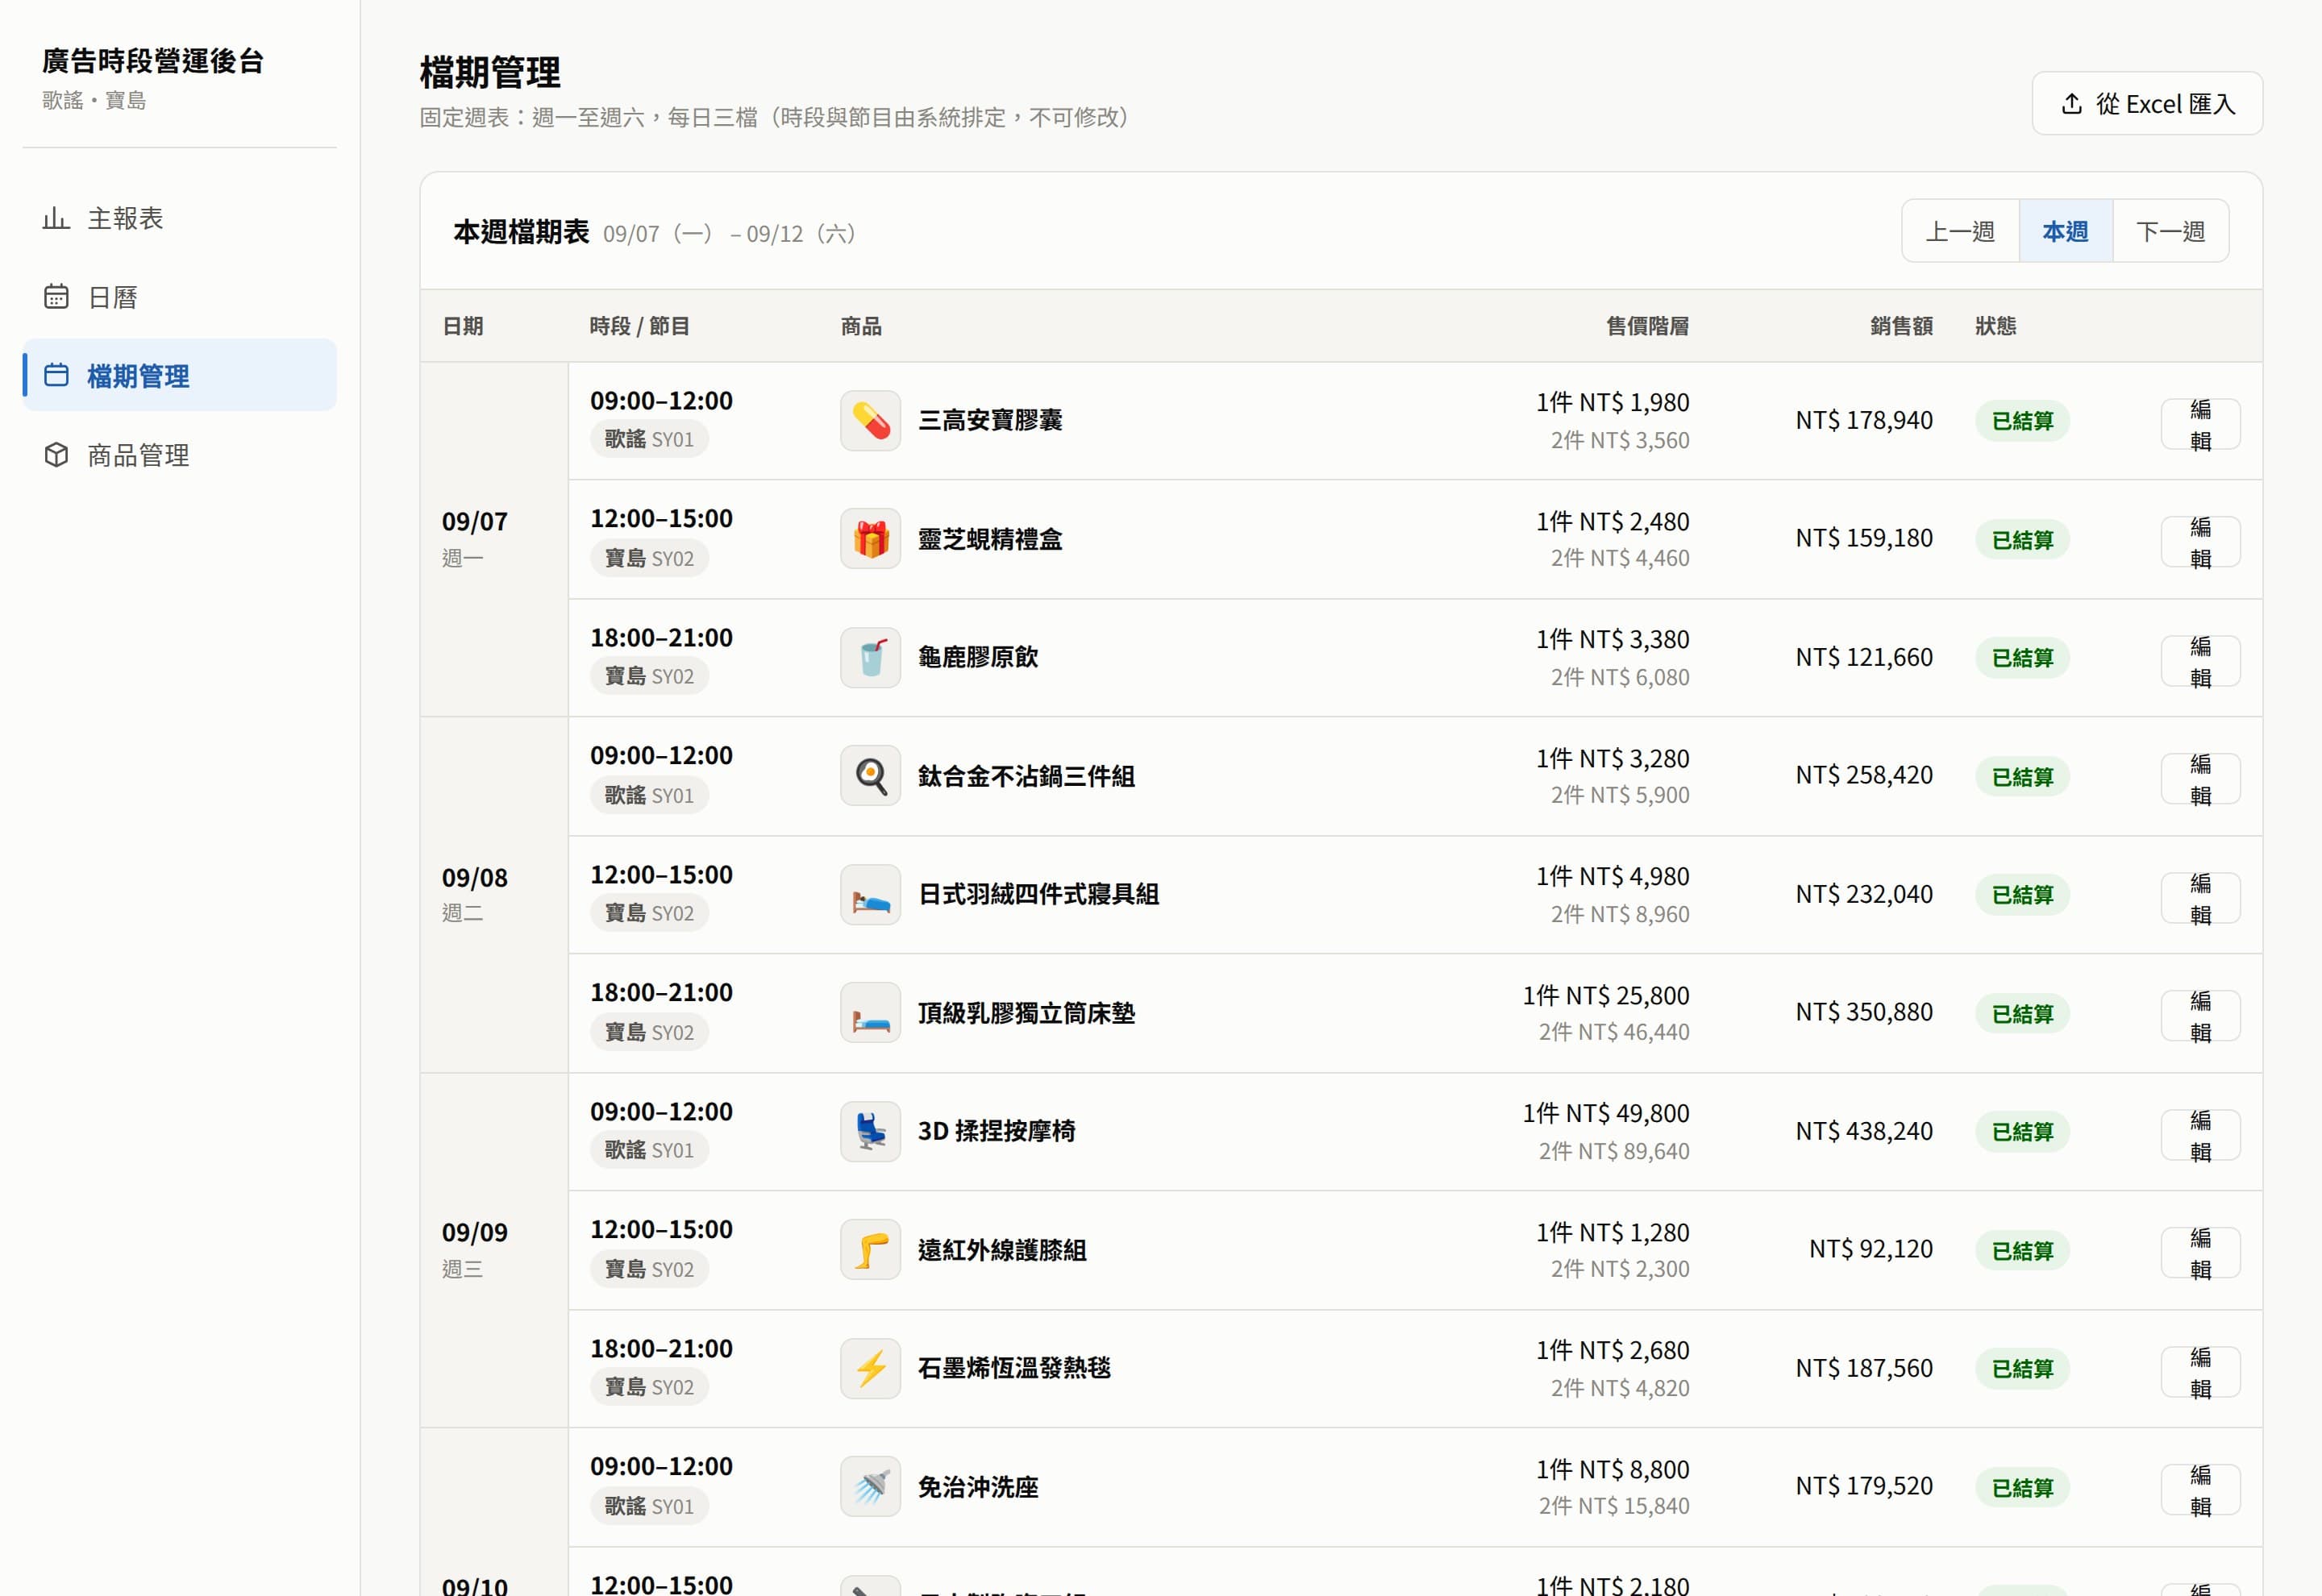Go to the 日曆 page

coord(180,297)
